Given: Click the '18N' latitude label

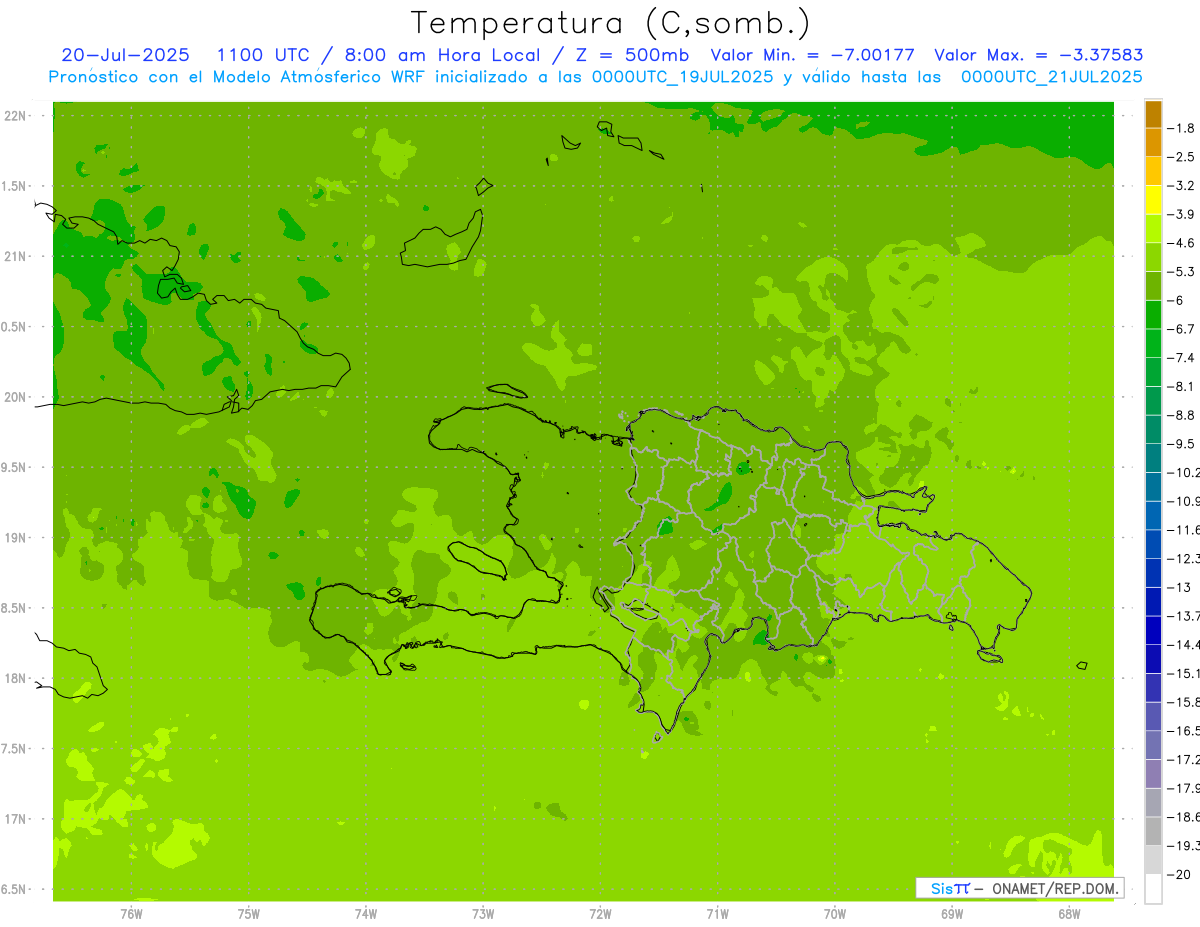Looking at the screenshot, I should point(16,679).
